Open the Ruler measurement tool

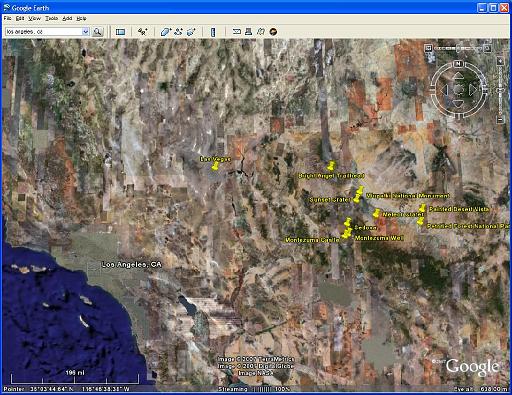click(213, 32)
